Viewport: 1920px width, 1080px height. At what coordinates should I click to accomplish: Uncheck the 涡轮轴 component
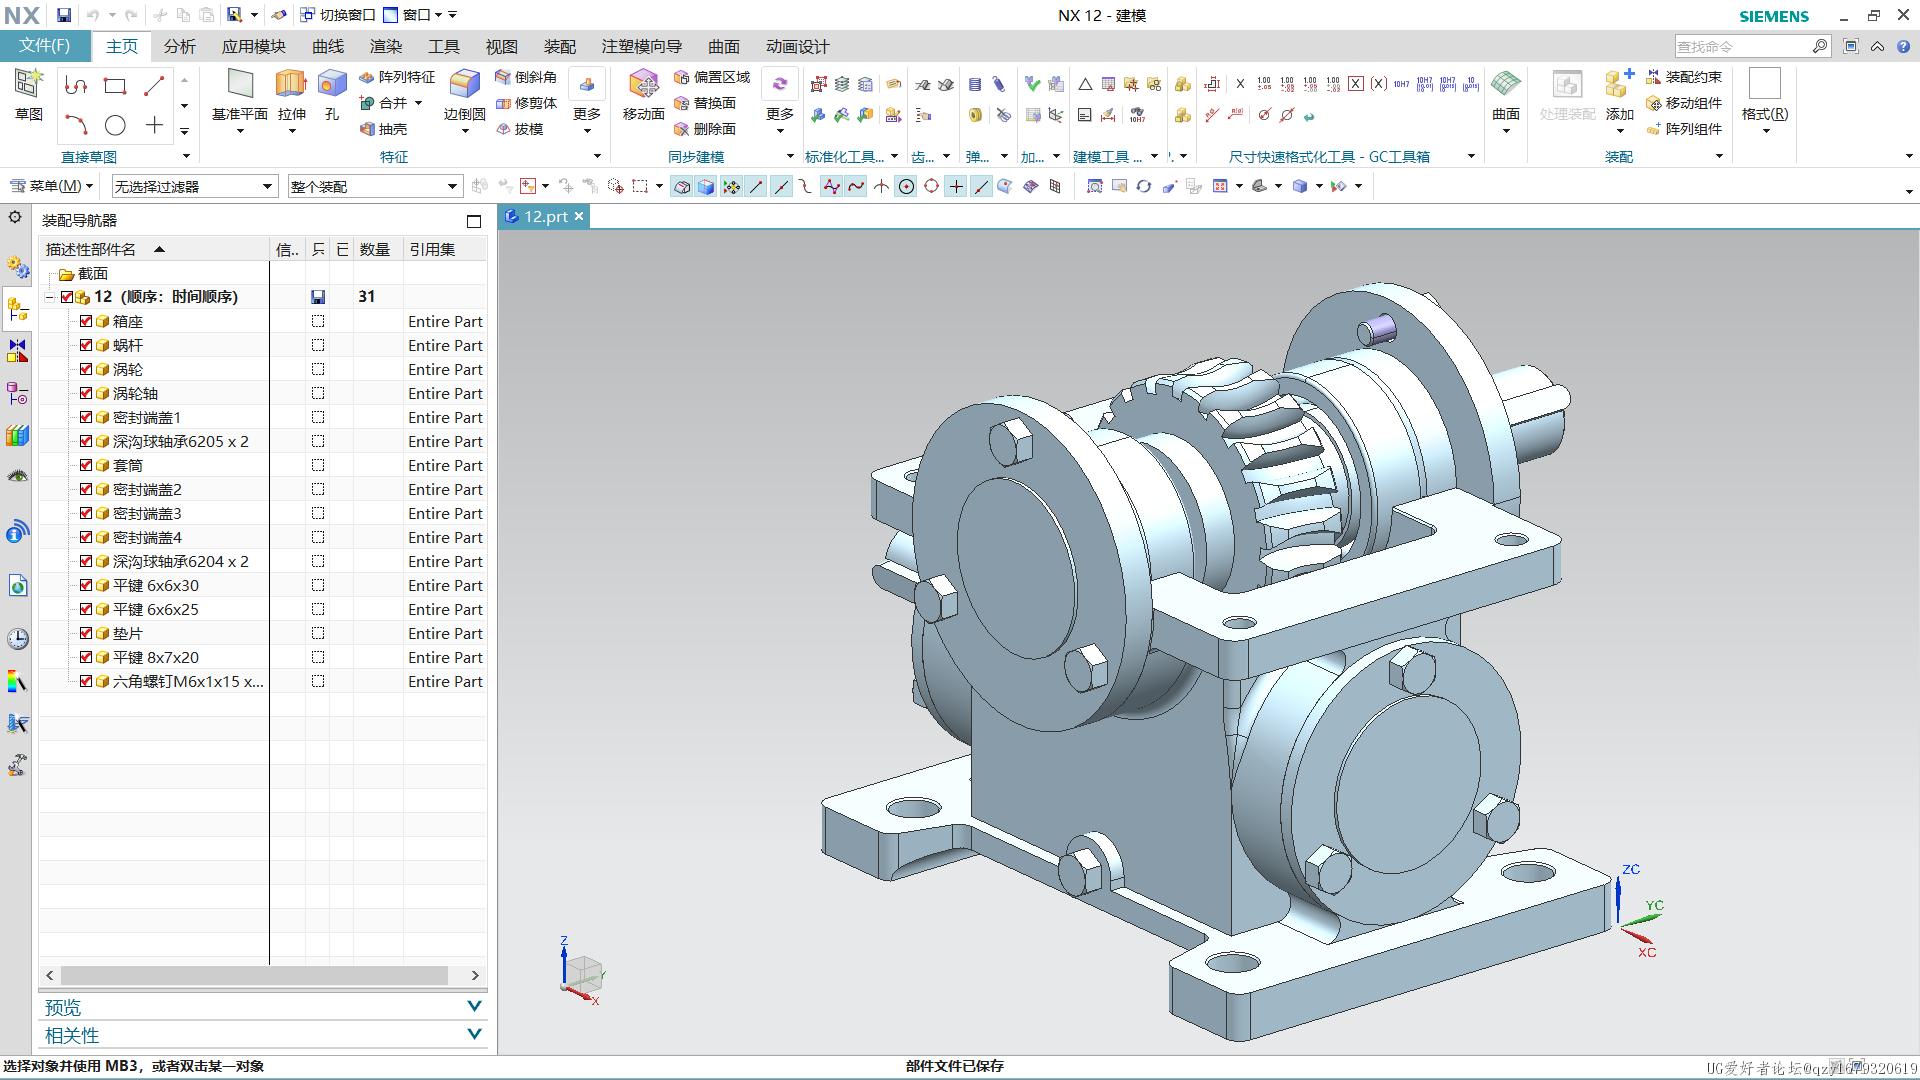point(86,393)
